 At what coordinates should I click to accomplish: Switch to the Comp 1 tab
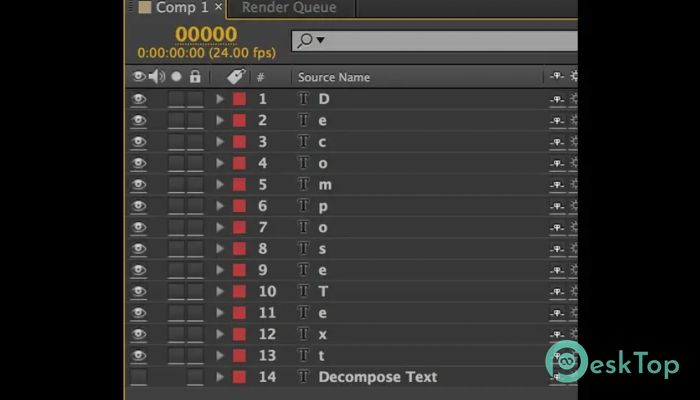[182, 8]
